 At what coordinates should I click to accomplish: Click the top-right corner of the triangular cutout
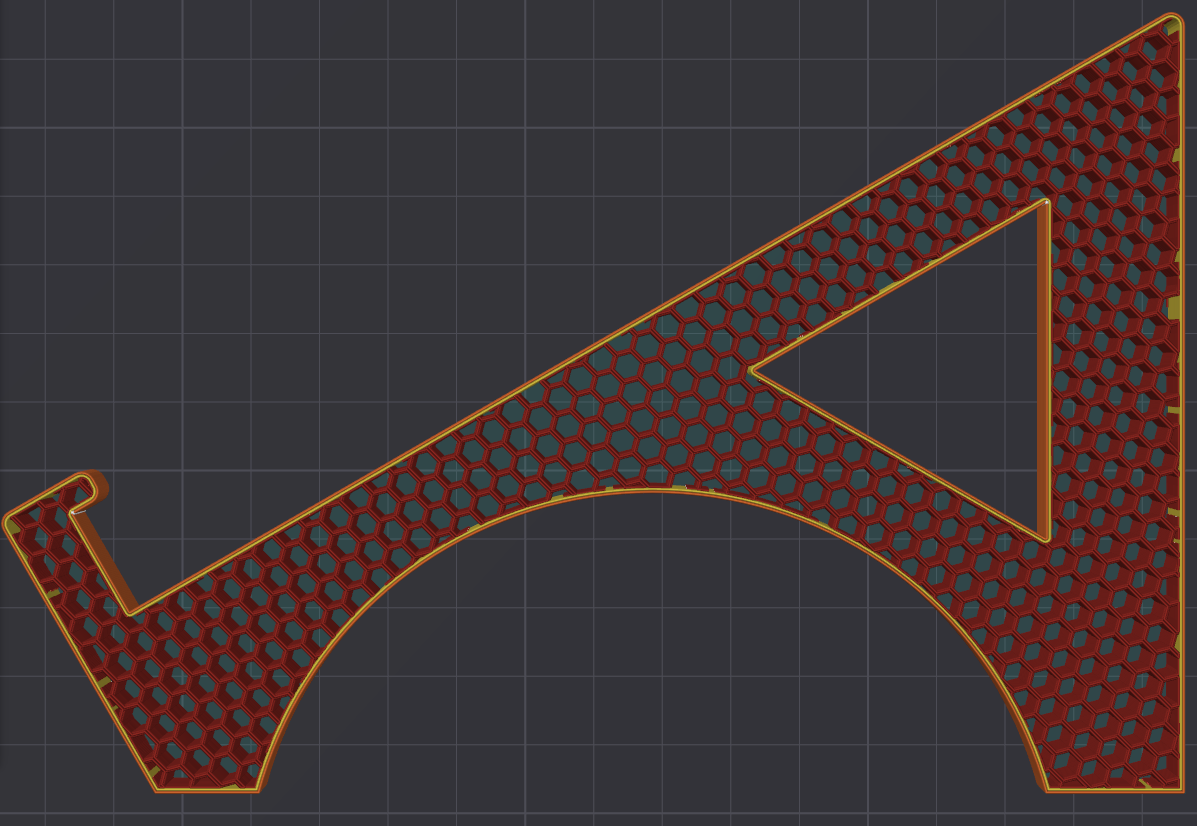click(1045, 204)
